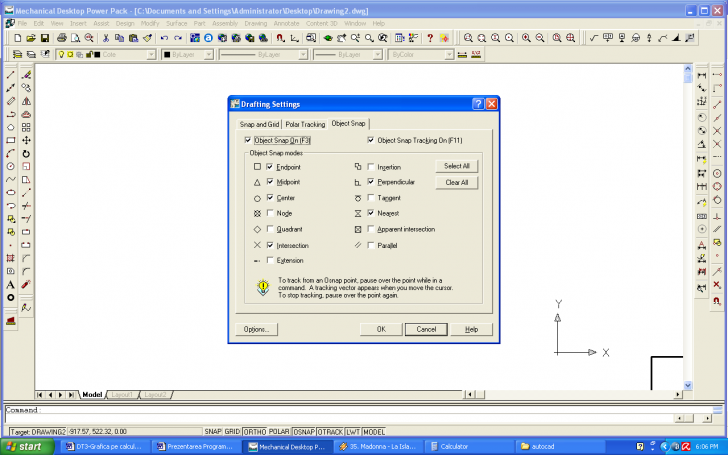Click the Help button in dialog
This screenshot has width=728, height=455.
click(471, 329)
